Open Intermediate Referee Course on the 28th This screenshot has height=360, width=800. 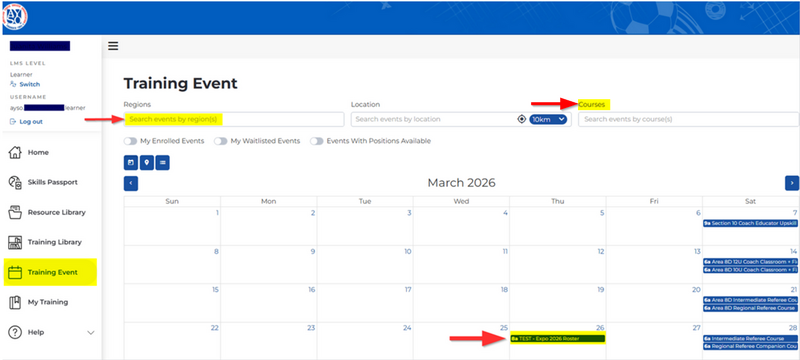coord(750,339)
